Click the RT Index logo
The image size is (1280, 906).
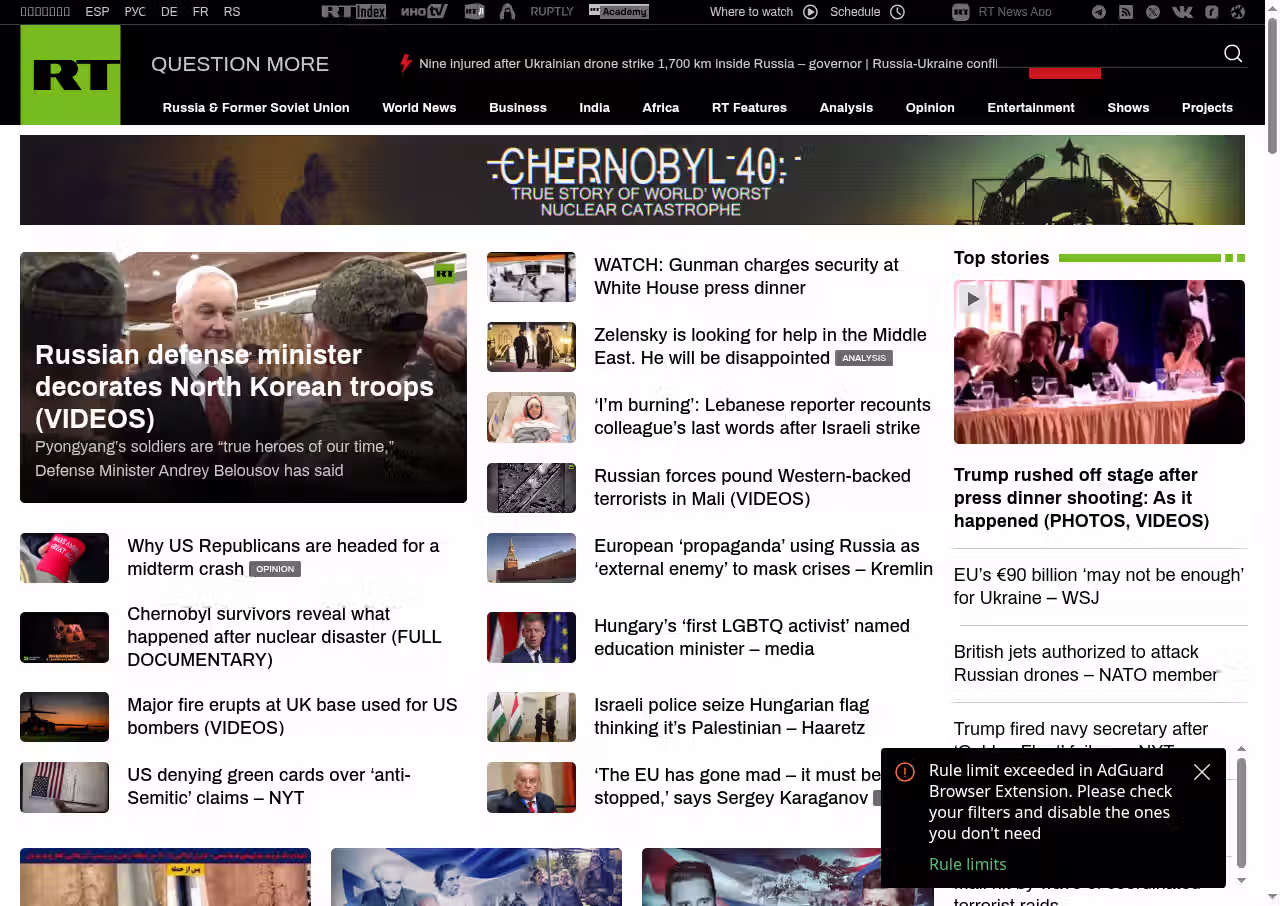[x=353, y=12]
